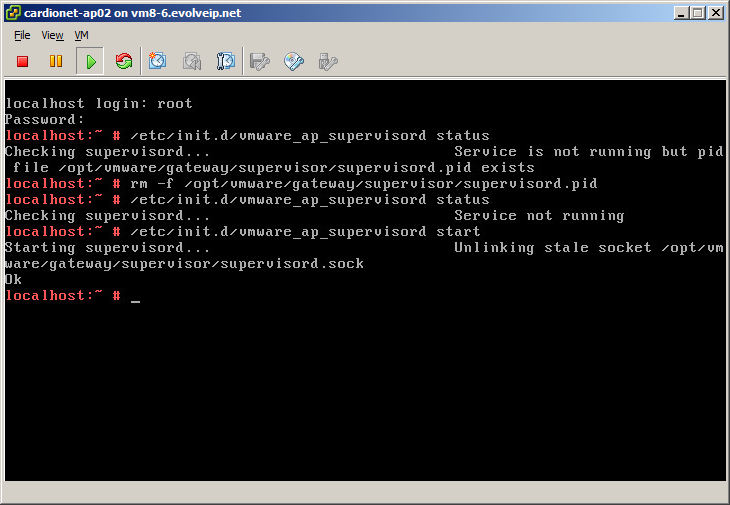
Task: Click the VMware icon in title bar
Action: pyautogui.click(x=12, y=12)
